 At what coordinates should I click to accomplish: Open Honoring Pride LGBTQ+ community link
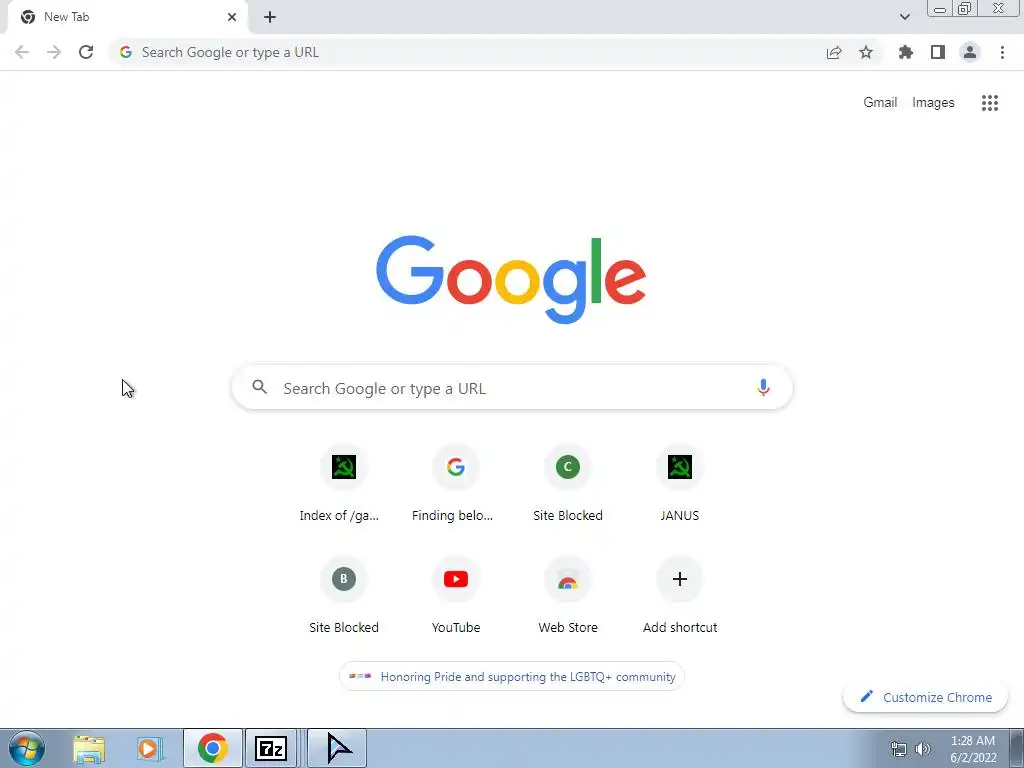pyautogui.click(x=512, y=677)
